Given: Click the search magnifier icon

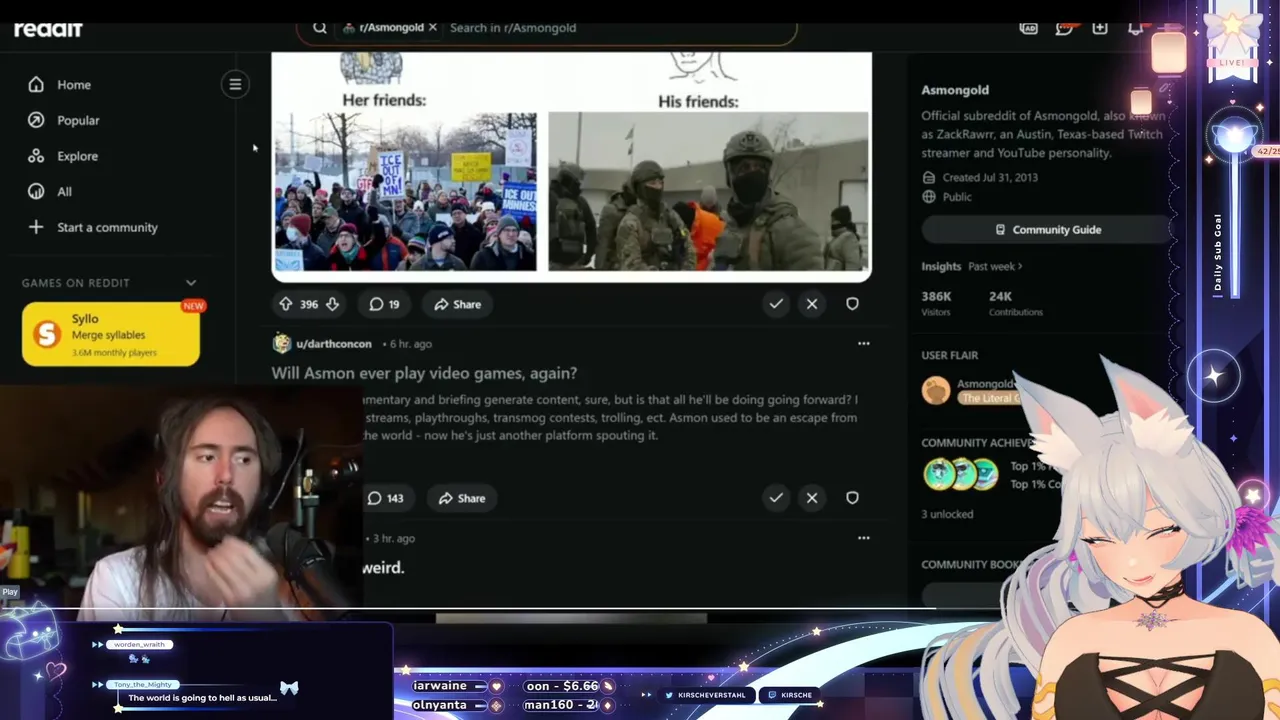Looking at the screenshot, I should point(320,28).
